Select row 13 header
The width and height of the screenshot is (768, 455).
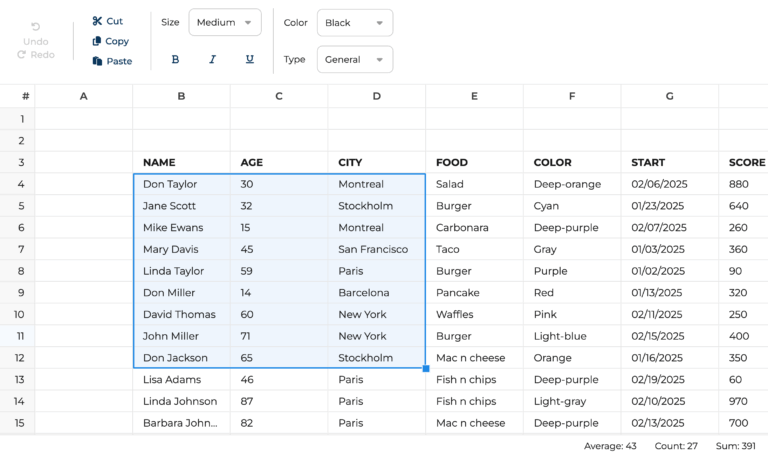(18, 380)
